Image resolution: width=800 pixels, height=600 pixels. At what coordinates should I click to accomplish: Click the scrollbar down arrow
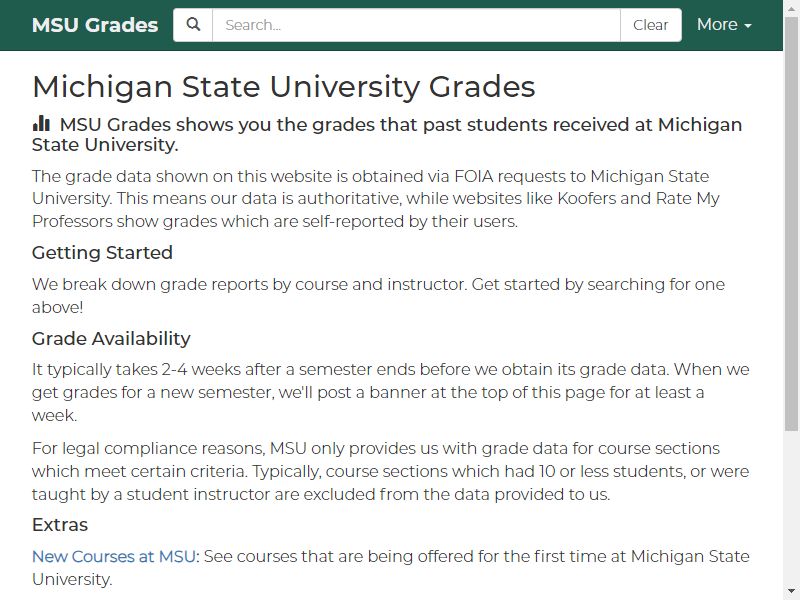(x=791, y=591)
